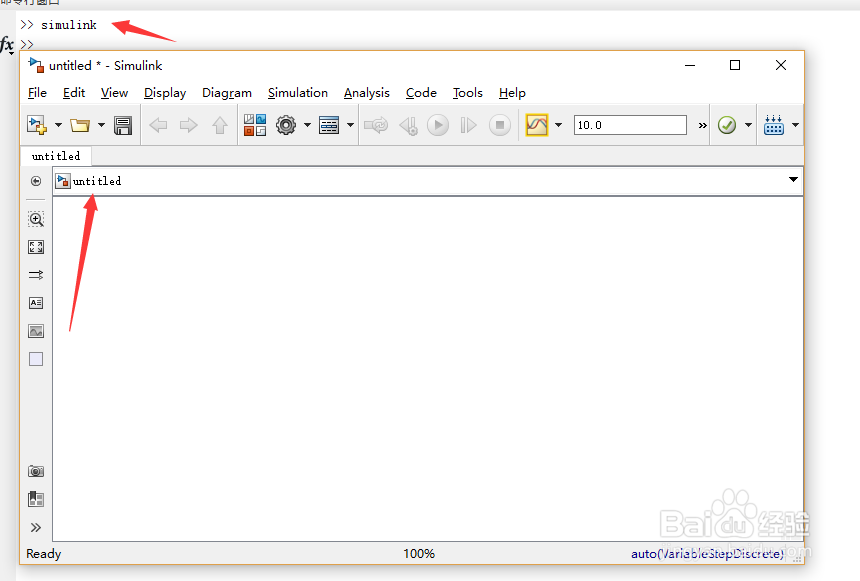Maximize the Simulink window
The width and height of the screenshot is (860, 581).
(735, 65)
